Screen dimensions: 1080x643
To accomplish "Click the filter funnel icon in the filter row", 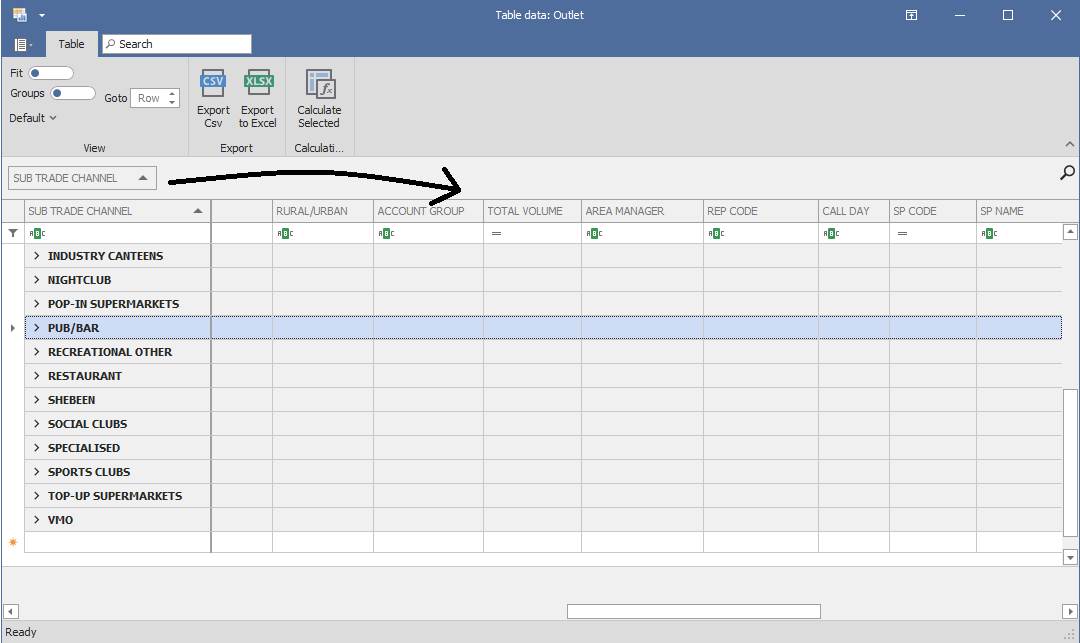I will click(x=13, y=233).
